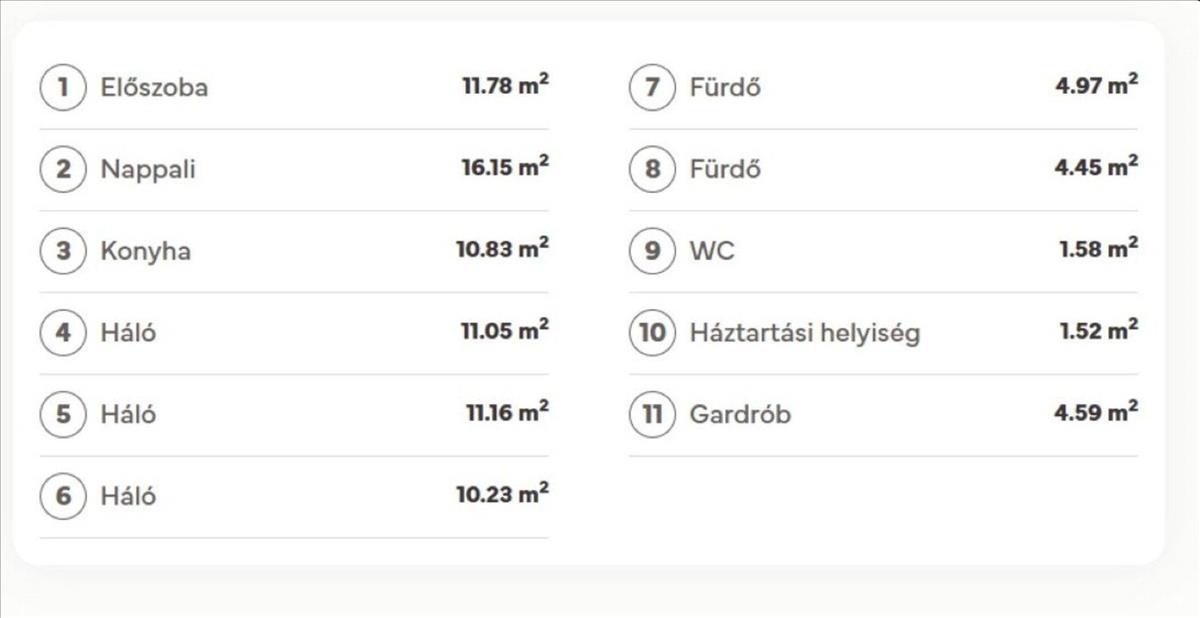Image resolution: width=1200 pixels, height=618 pixels.
Task: Click the Előszoba room label
Action: point(154,88)
